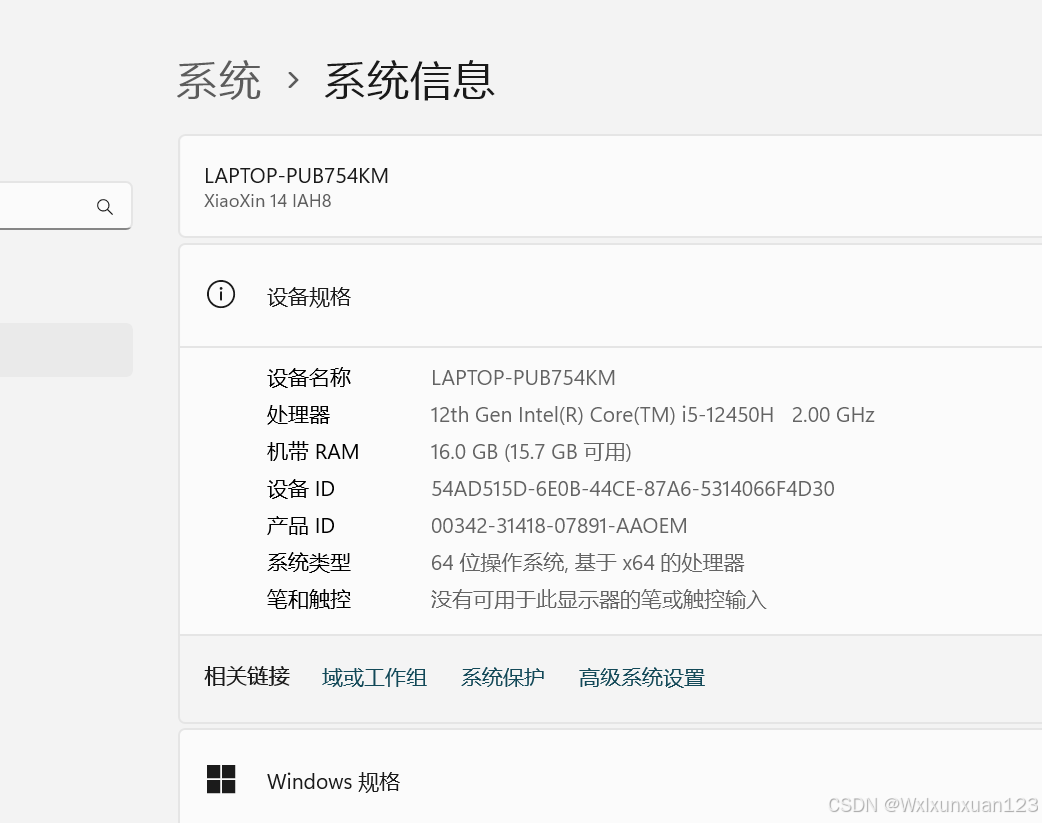
Task: Select the 没有可用于此显示器 pen input value
Action: pos(598,600)
